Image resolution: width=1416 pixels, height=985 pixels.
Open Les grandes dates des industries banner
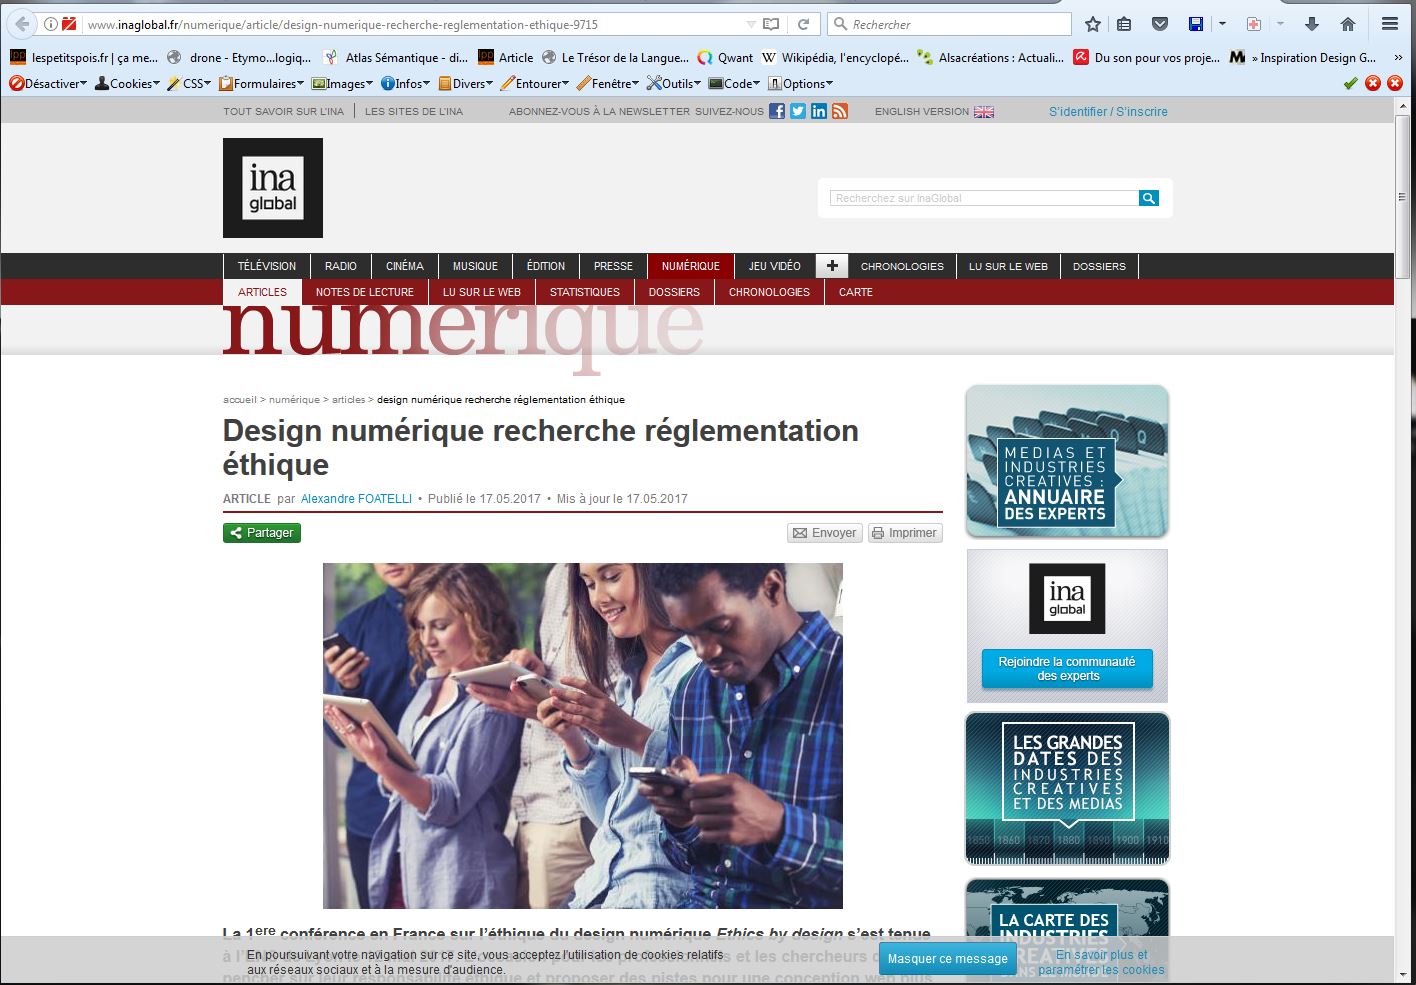click(1067, 788)
